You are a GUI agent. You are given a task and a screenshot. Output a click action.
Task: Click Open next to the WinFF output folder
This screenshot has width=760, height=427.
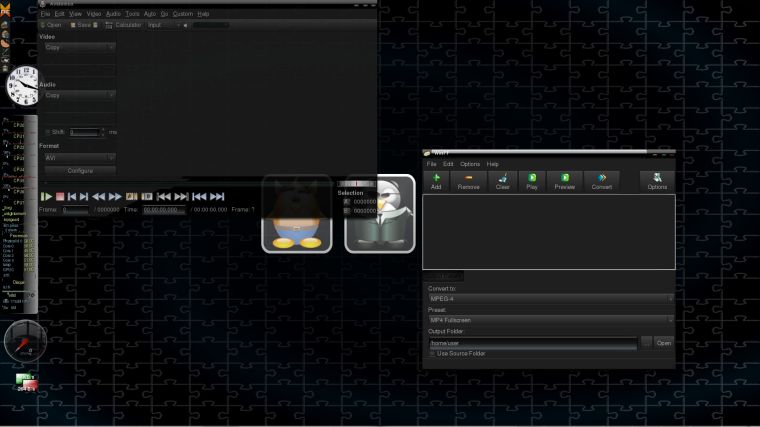tap(664, 343)
